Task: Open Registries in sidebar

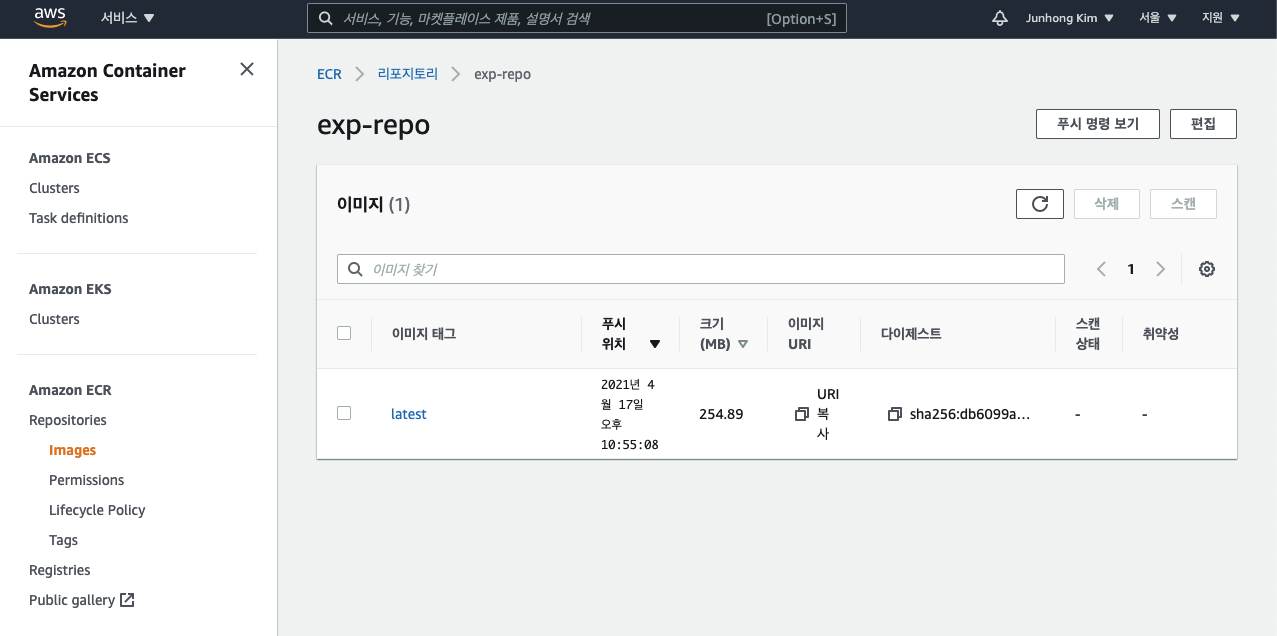Action: 60,570
